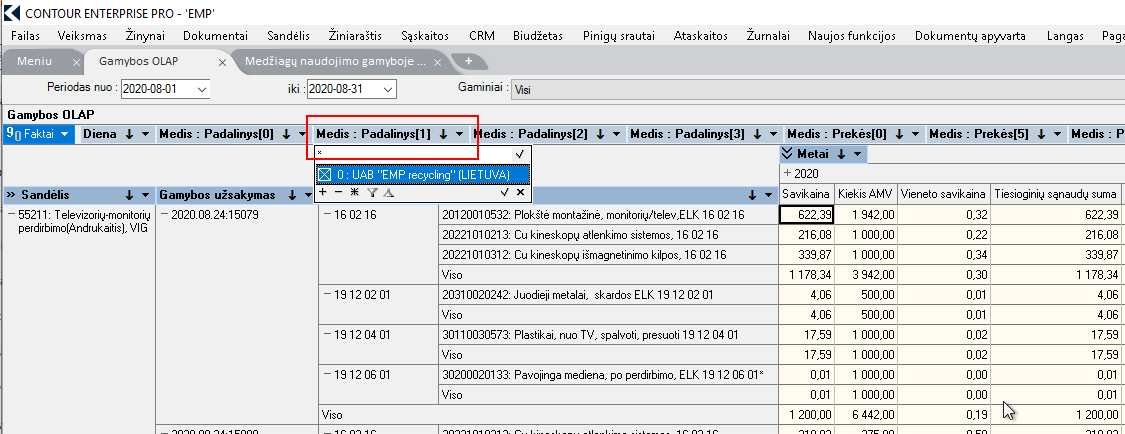This screenshot has height=434, width=1125.
Task: Toggle the UAB "EMP recycling" (LIETUVA) checkbox
Action: pyautogui.click(x=324, y=174)
